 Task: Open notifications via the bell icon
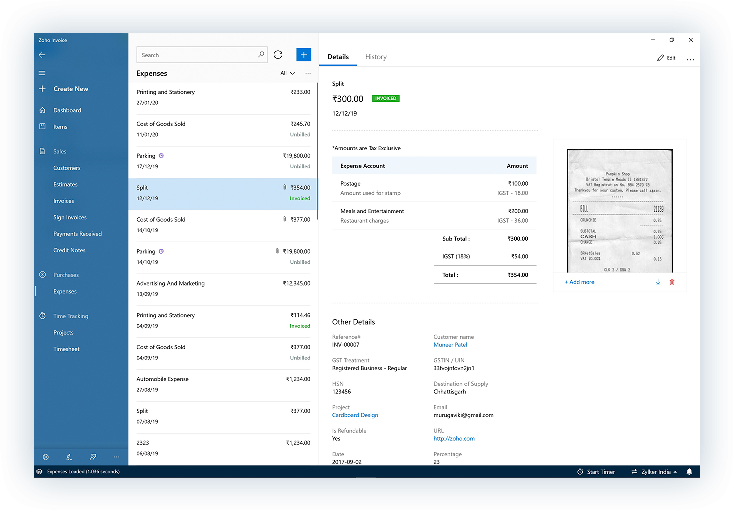click(x=689, y=471)
